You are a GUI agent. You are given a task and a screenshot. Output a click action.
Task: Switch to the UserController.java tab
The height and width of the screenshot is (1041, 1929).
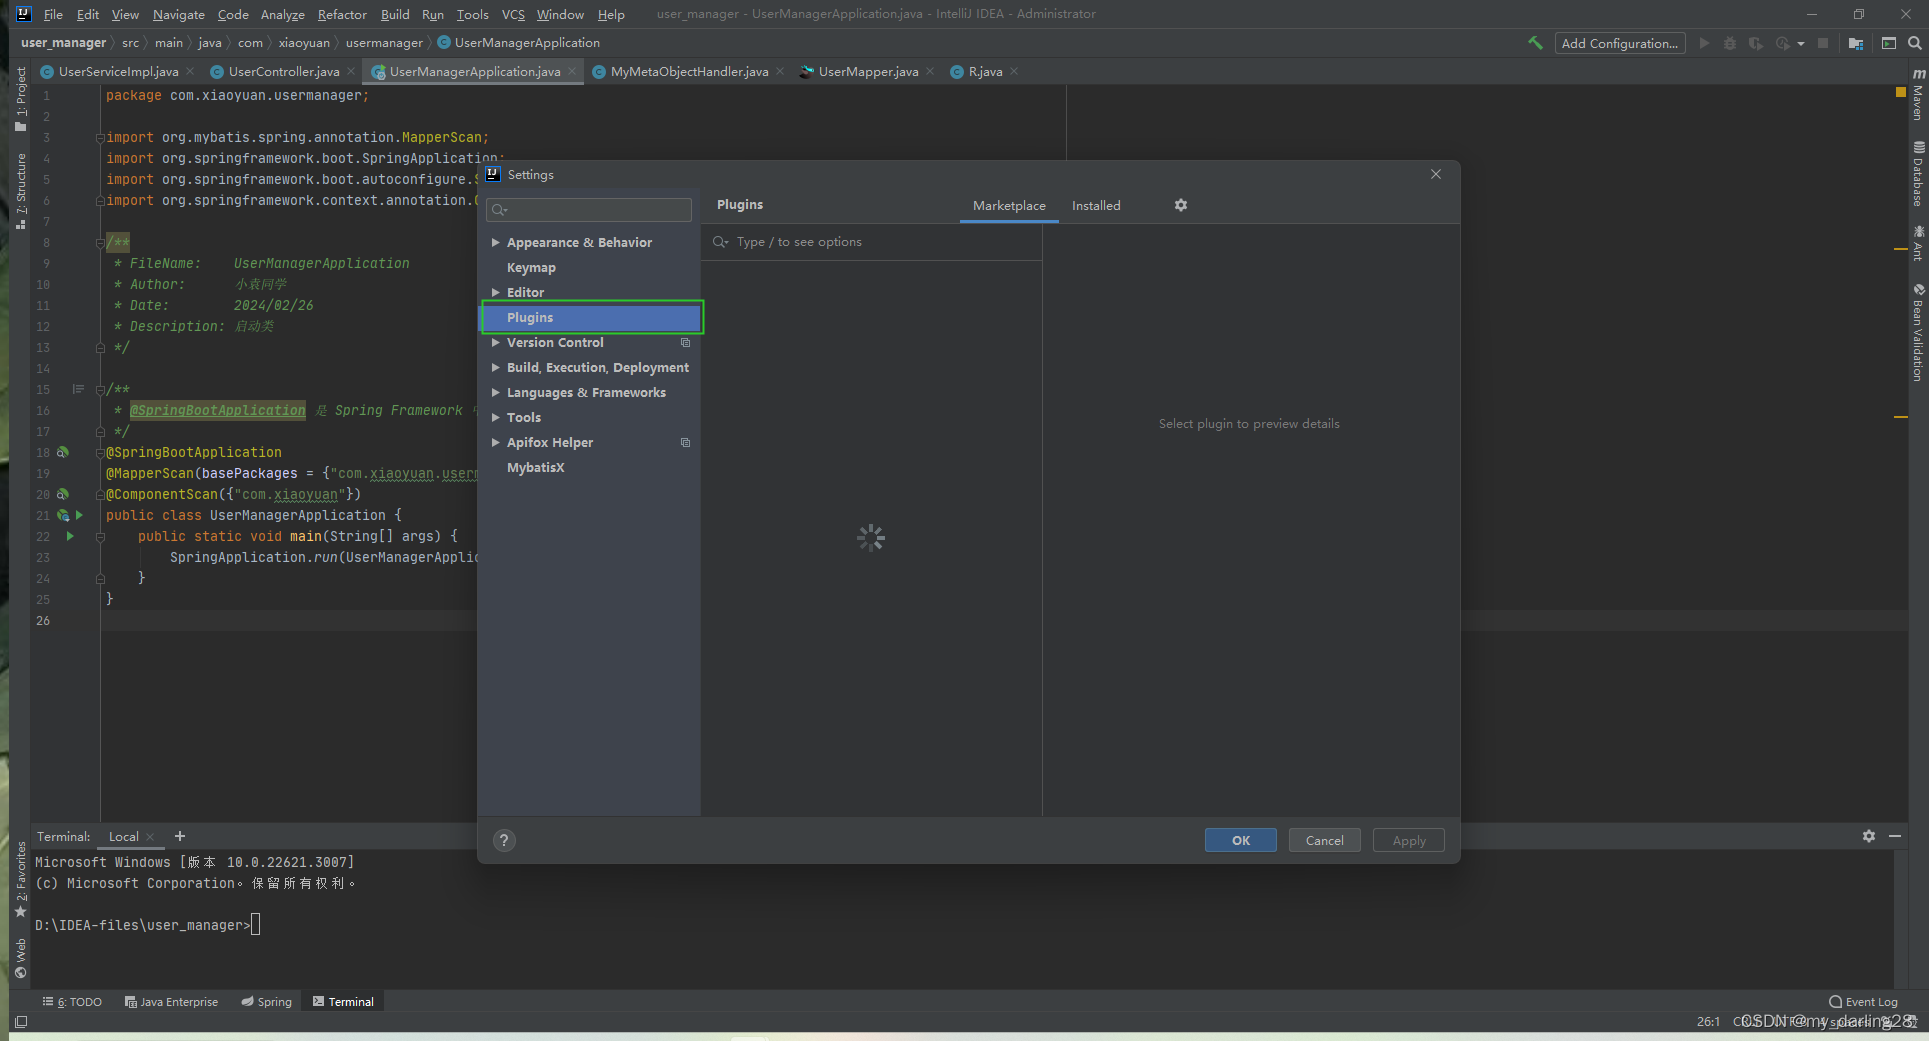coord(283,71)
